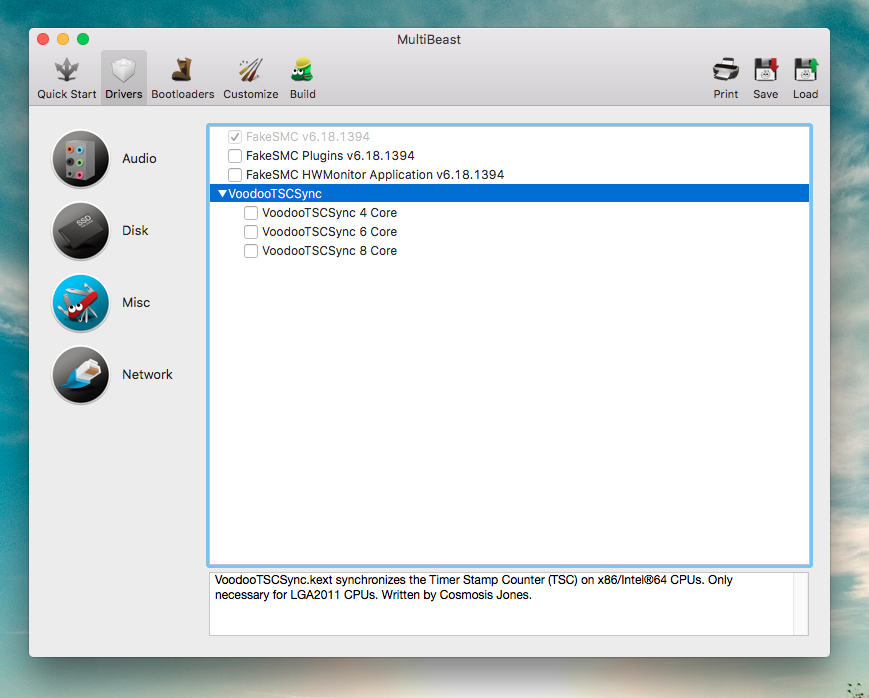
Task: Collapse the VoodooTSCSync disclosure triangle
Action: point(222,193)
